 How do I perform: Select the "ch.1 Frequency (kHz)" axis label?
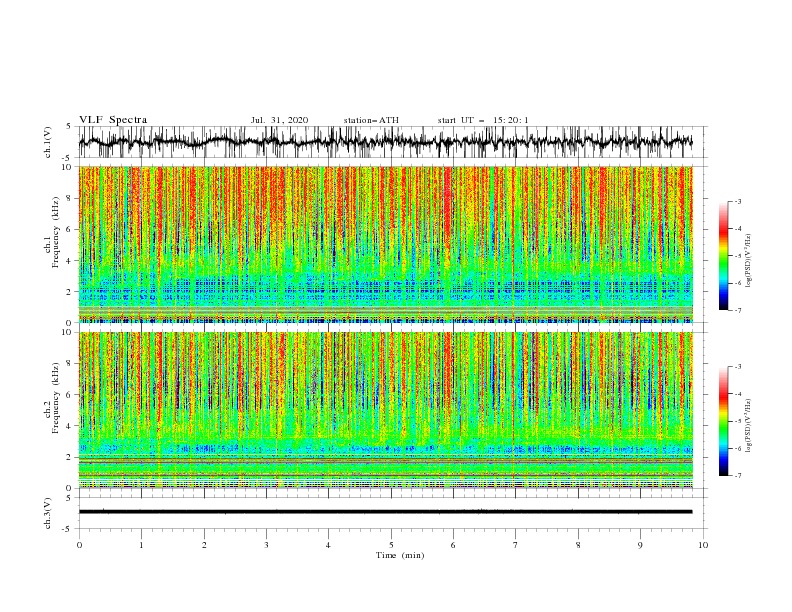click(52, 232)
